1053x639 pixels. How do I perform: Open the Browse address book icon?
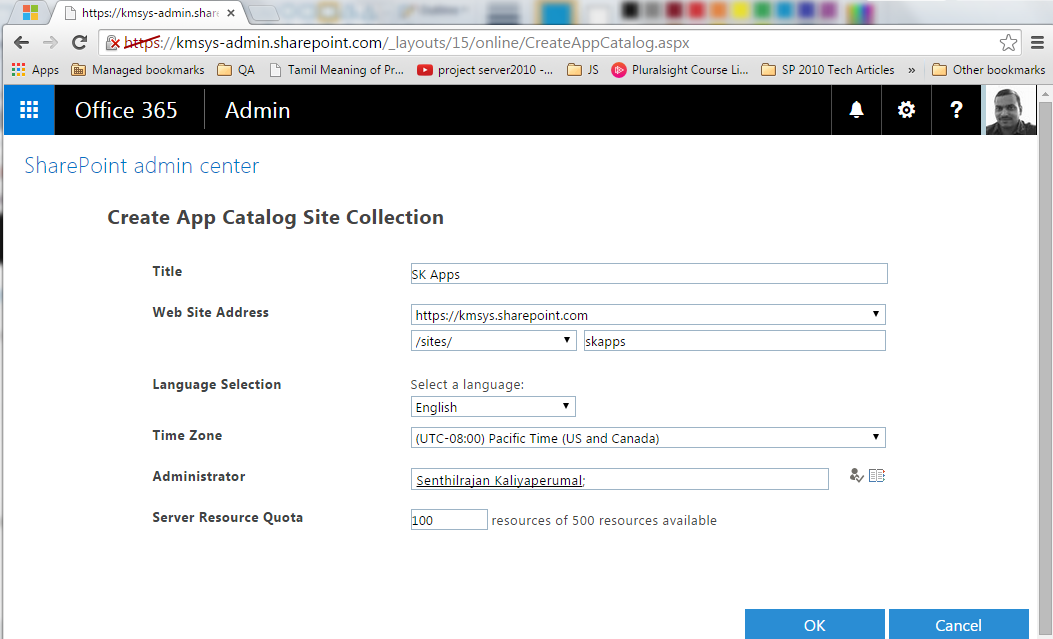(x=877, y=476)
